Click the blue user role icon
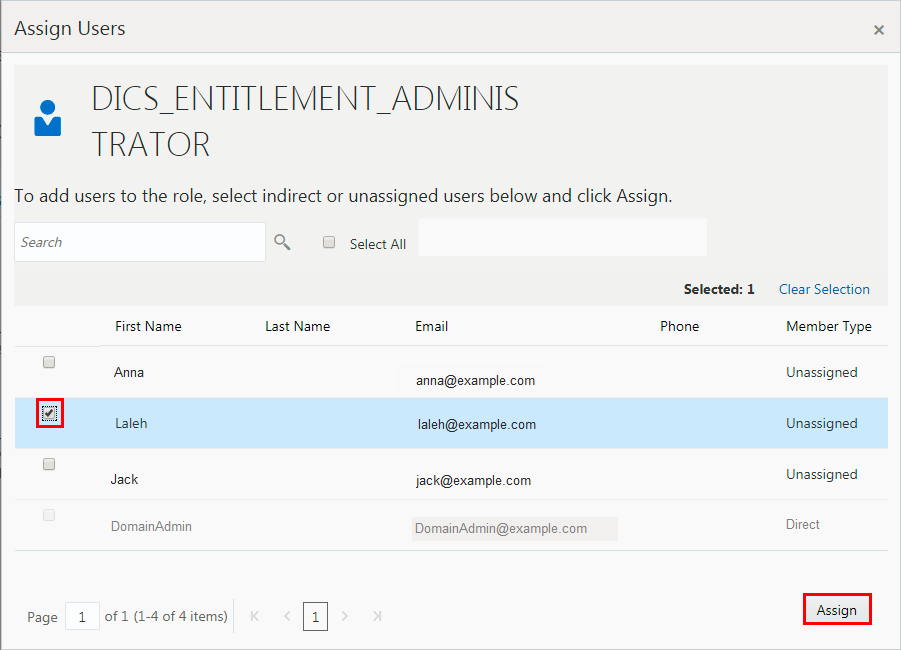901x650 pixels. pos(48,118)
